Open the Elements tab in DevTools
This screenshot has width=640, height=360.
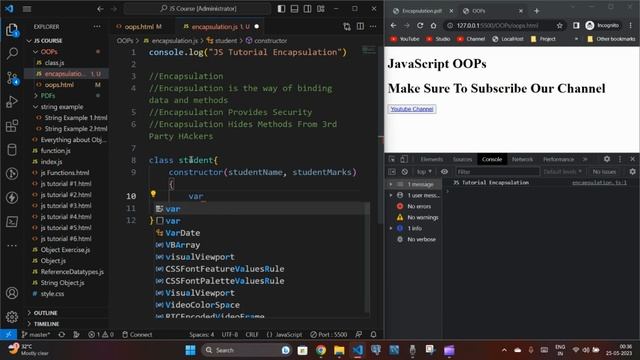(431, 159)
